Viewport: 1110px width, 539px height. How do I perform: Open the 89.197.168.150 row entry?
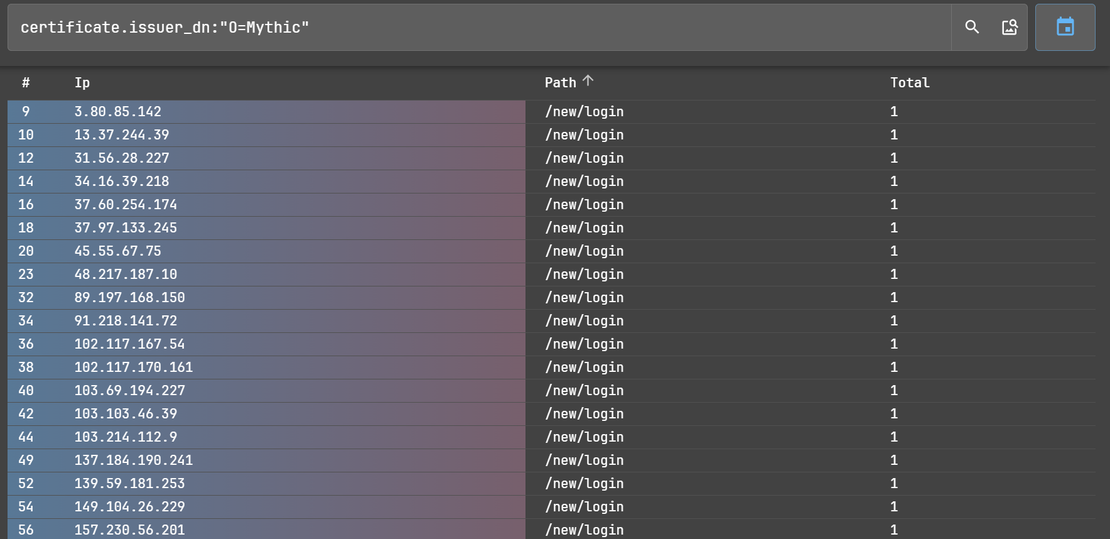(129, 298)
